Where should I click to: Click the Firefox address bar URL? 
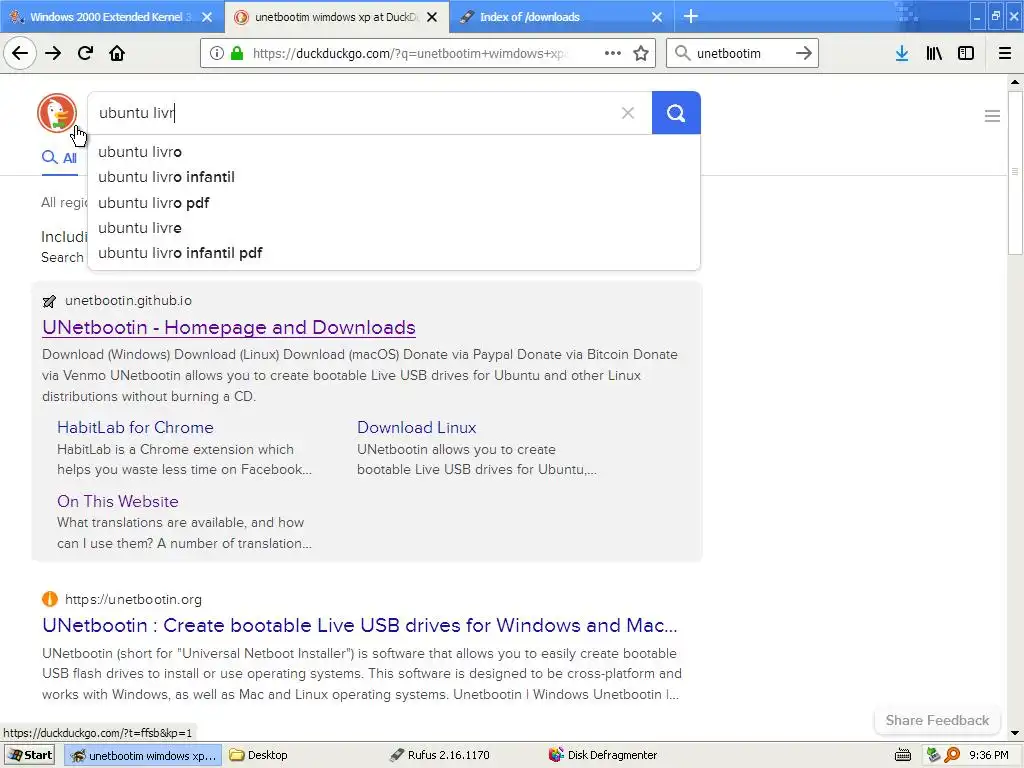click(x=410, y=53)
